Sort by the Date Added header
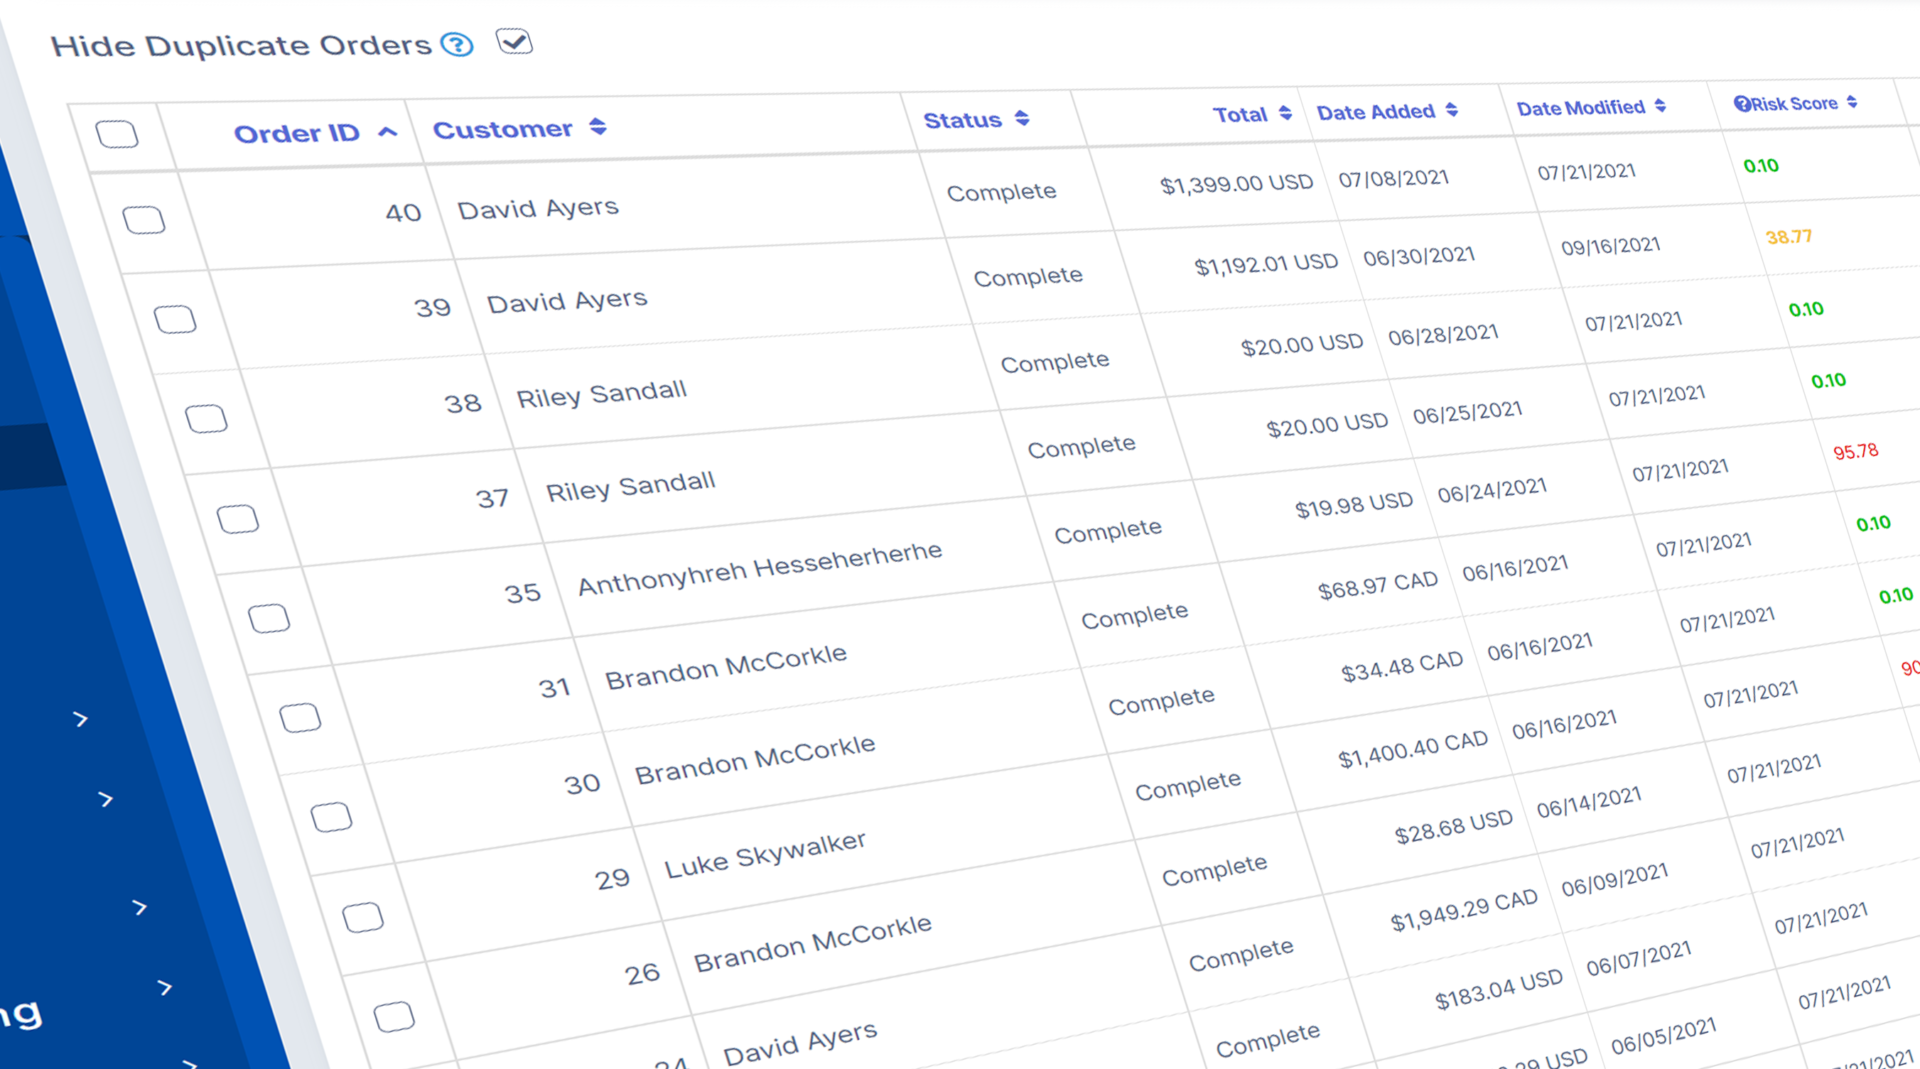The image size is (1920, 1069). (1376, 112)
